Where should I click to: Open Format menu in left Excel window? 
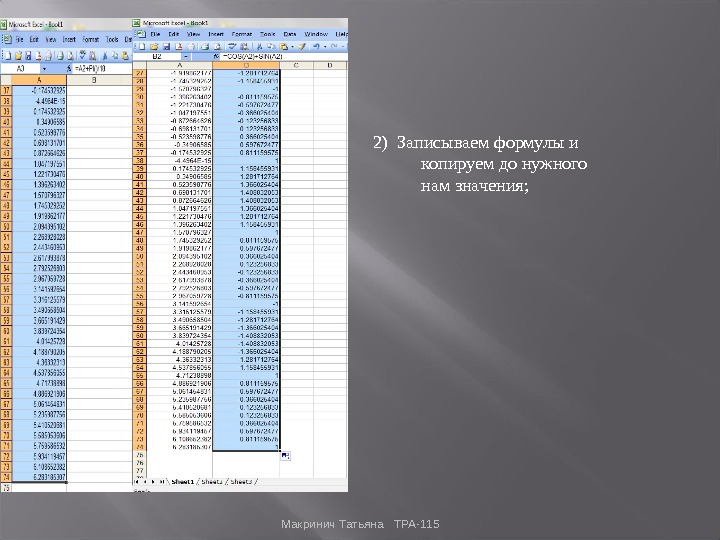click(91, 39)
